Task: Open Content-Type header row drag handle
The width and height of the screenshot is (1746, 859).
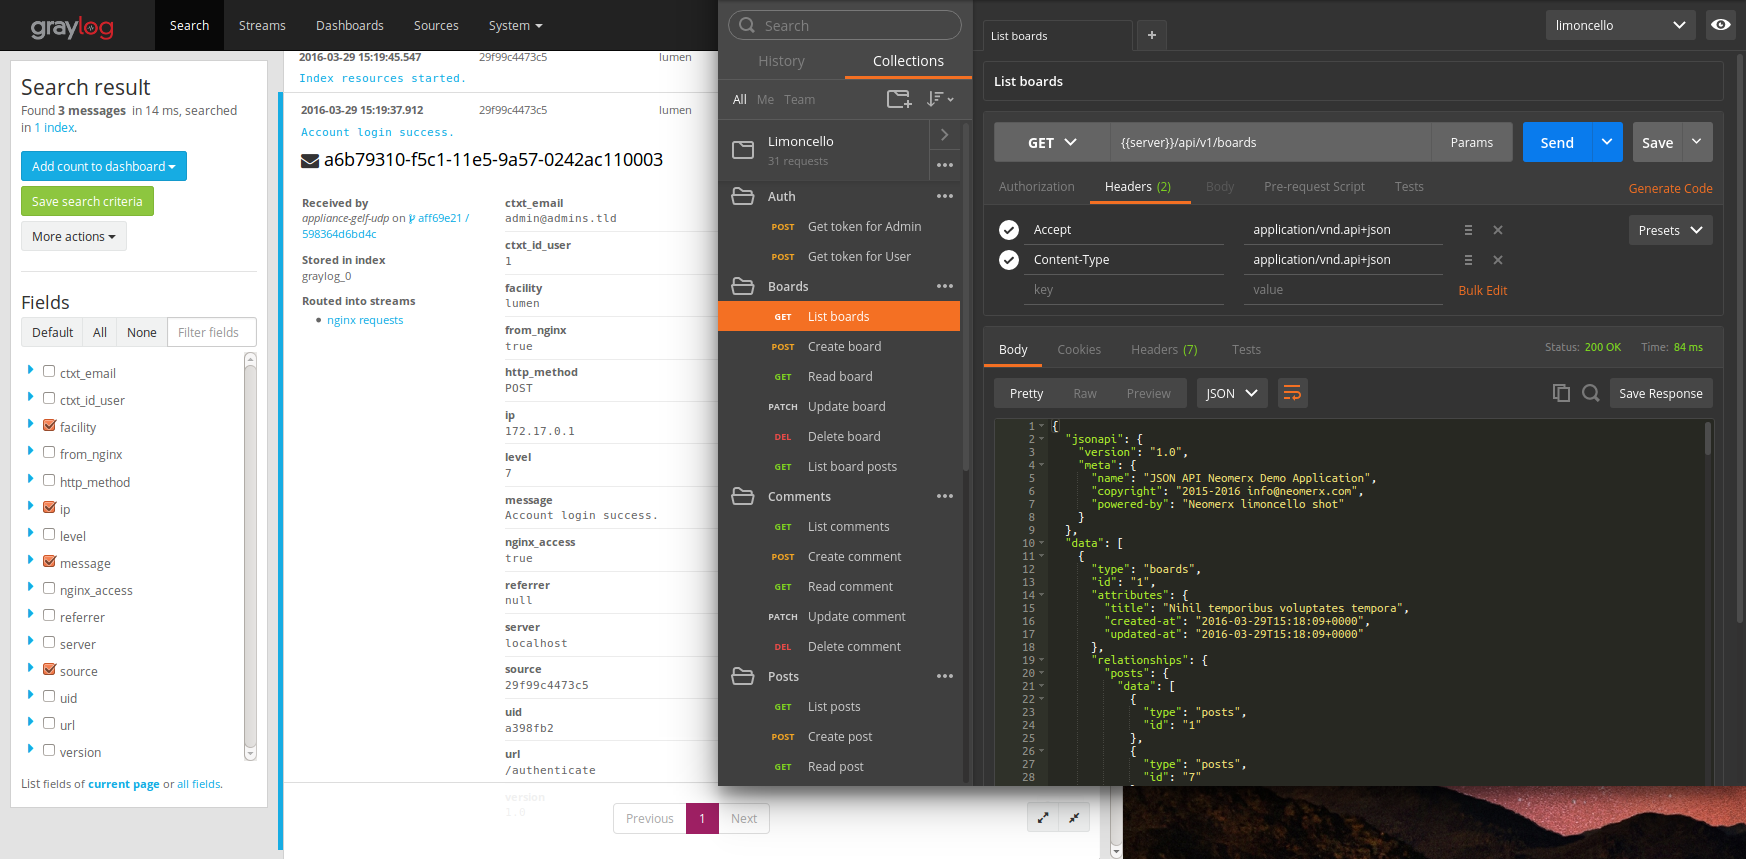Action: (x=1468, y=260)
